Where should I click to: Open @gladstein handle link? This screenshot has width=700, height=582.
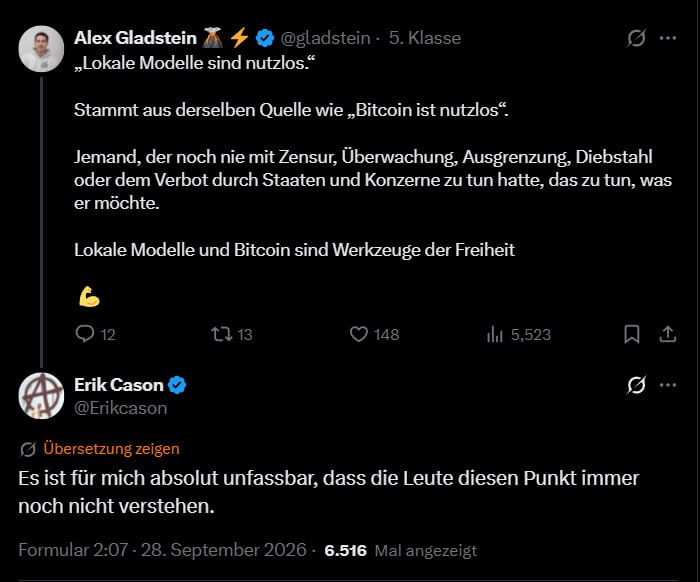coord(325,38)
